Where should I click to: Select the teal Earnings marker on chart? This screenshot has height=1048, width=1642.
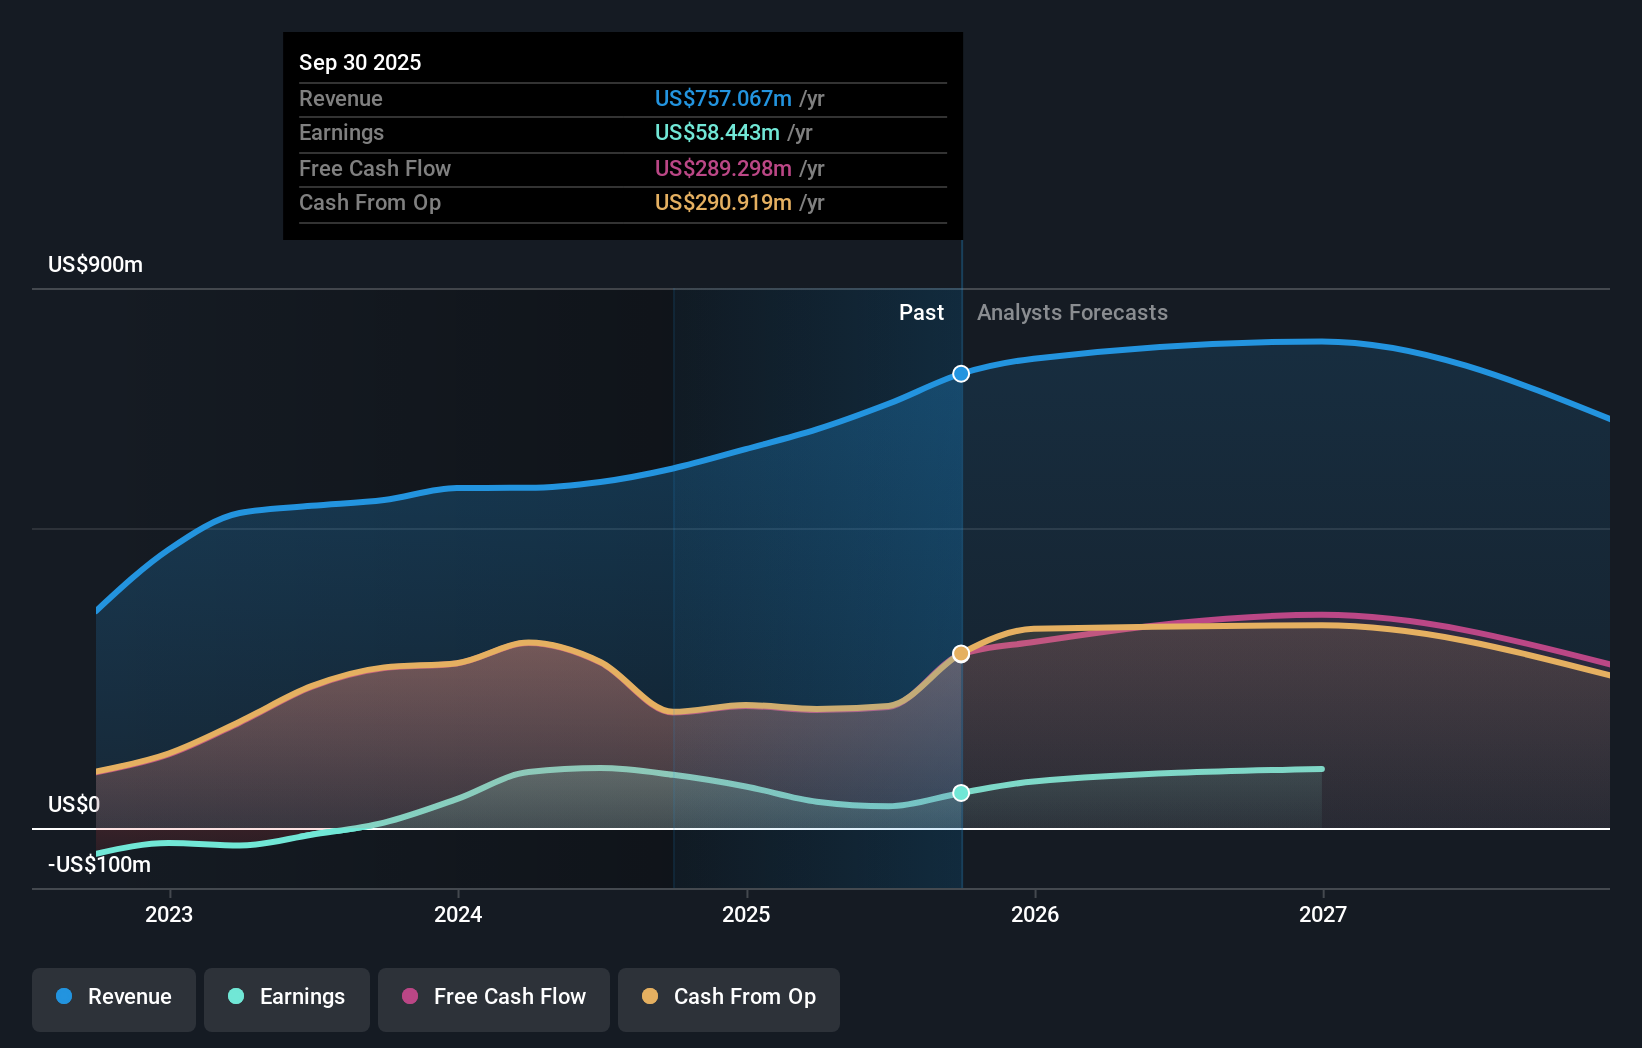tap(961, 793)
